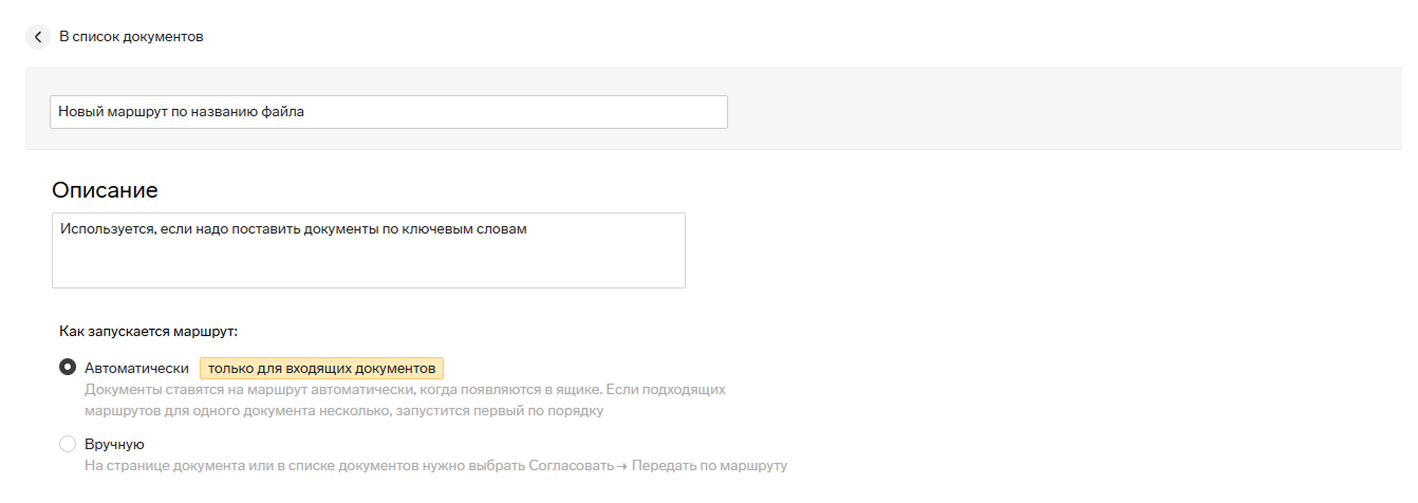Open the "В список документов" link

(131, 37)
